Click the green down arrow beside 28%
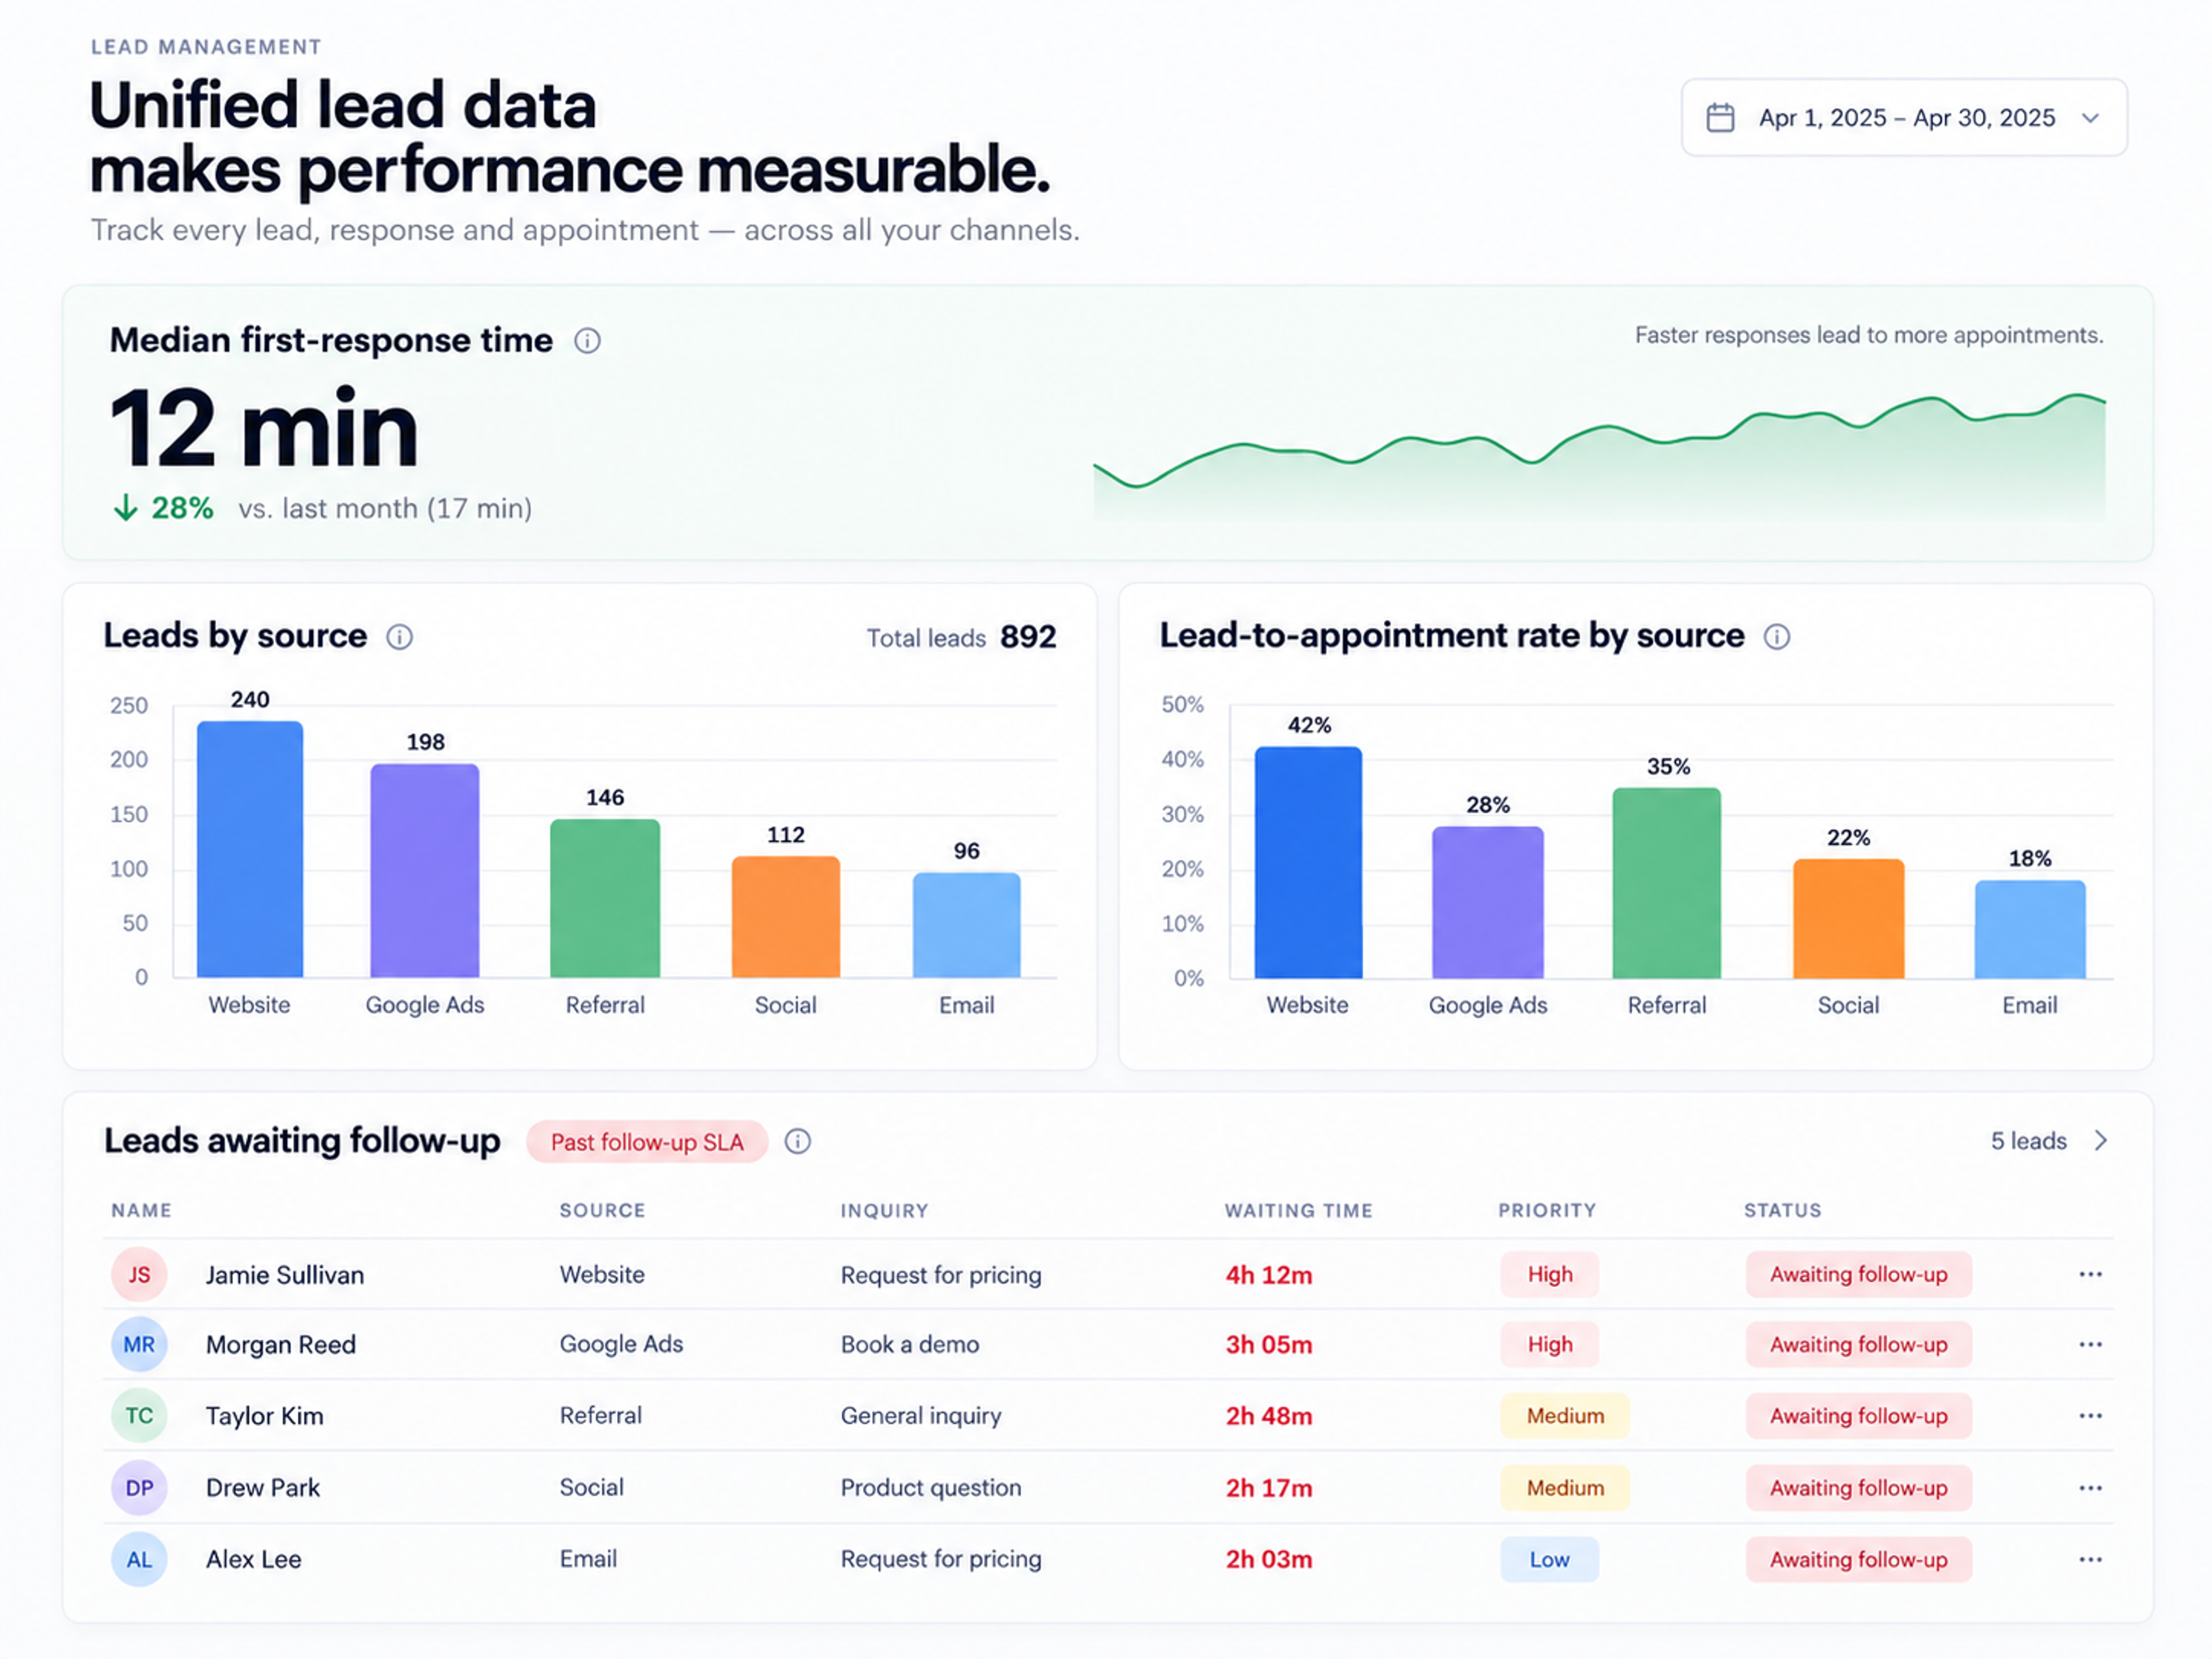 125,508
